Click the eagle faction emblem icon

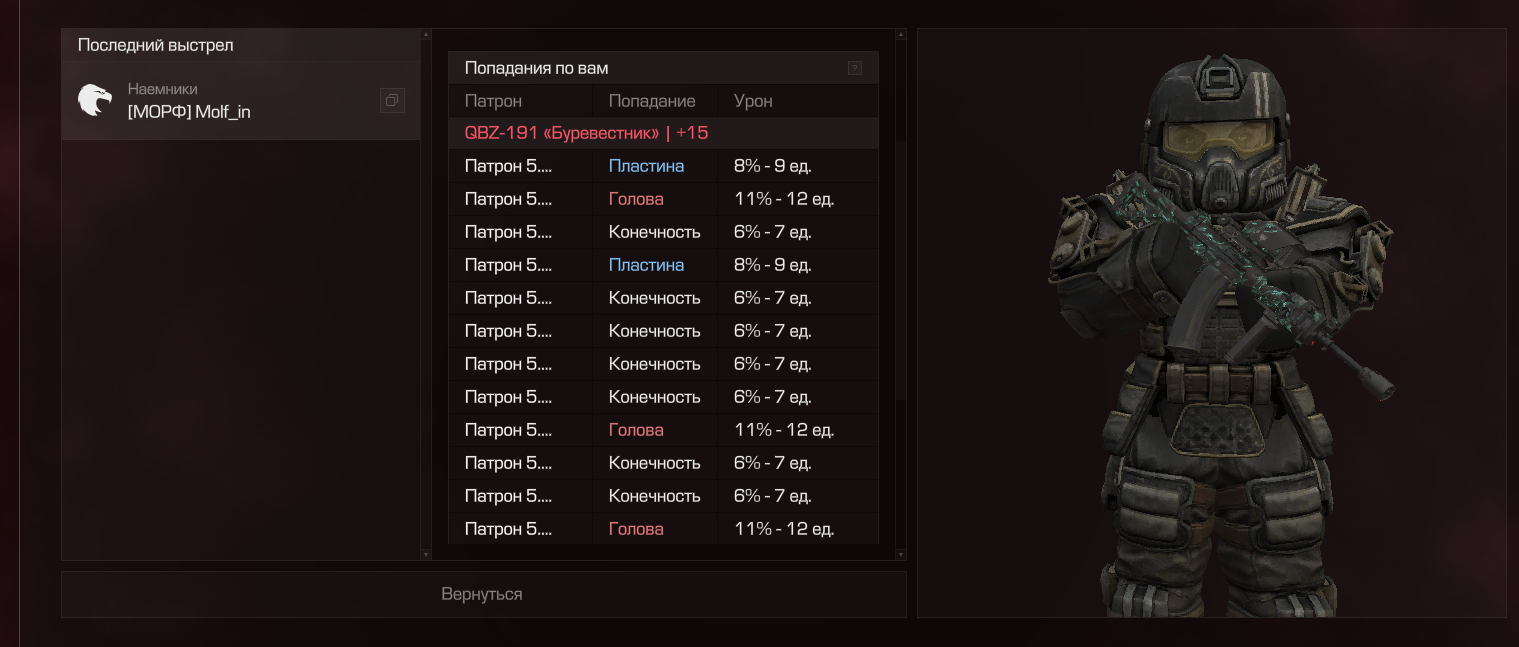point(95,100)
